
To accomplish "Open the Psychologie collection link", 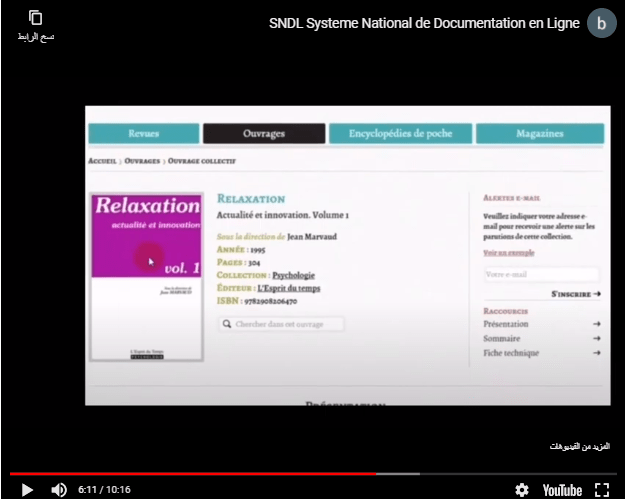I will pos(293,275).
